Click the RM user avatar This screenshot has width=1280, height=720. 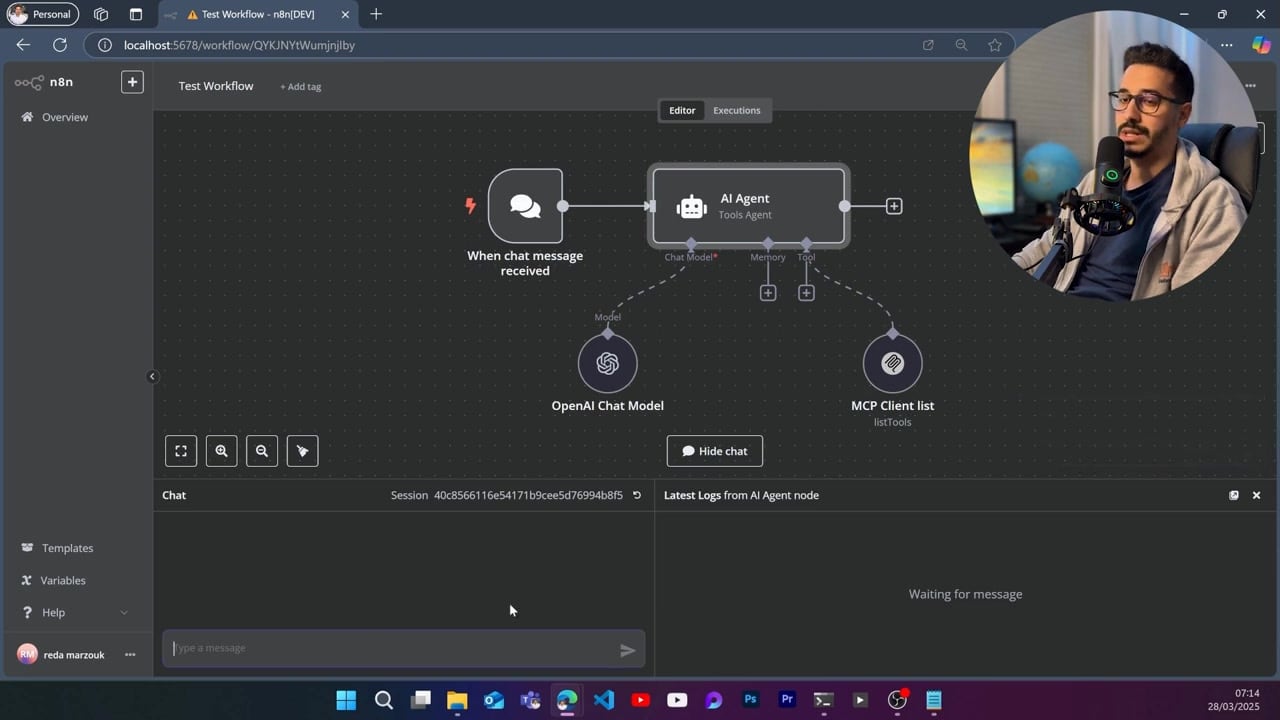pos(27,654)
